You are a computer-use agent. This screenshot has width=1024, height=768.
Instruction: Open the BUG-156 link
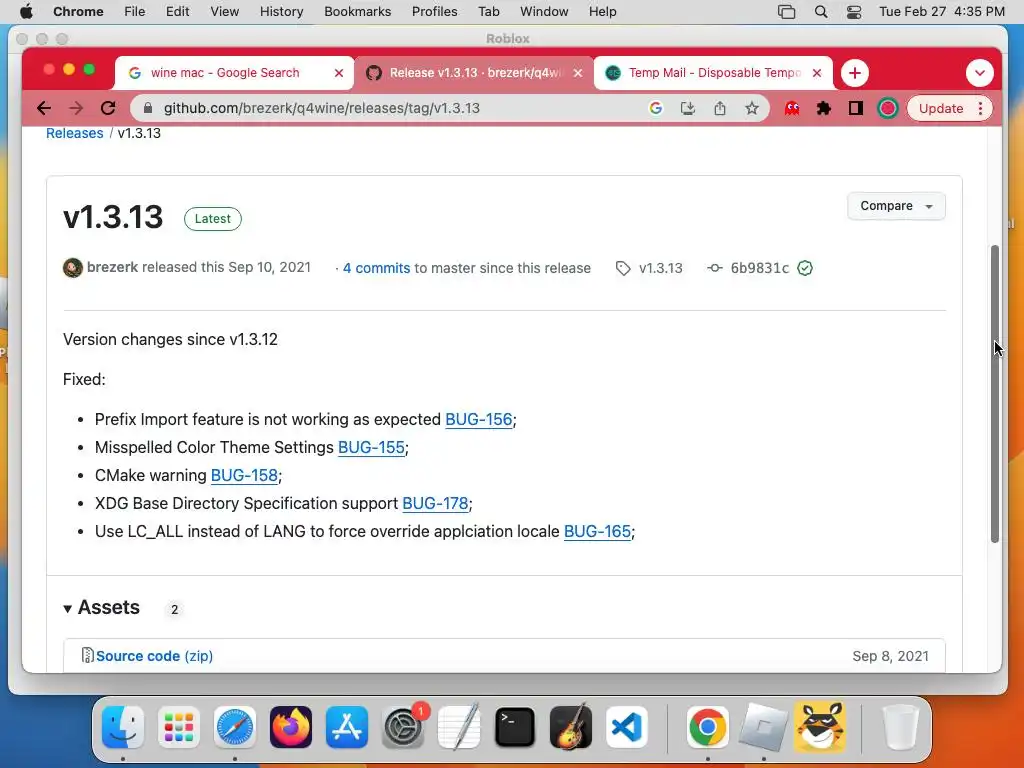479,419
